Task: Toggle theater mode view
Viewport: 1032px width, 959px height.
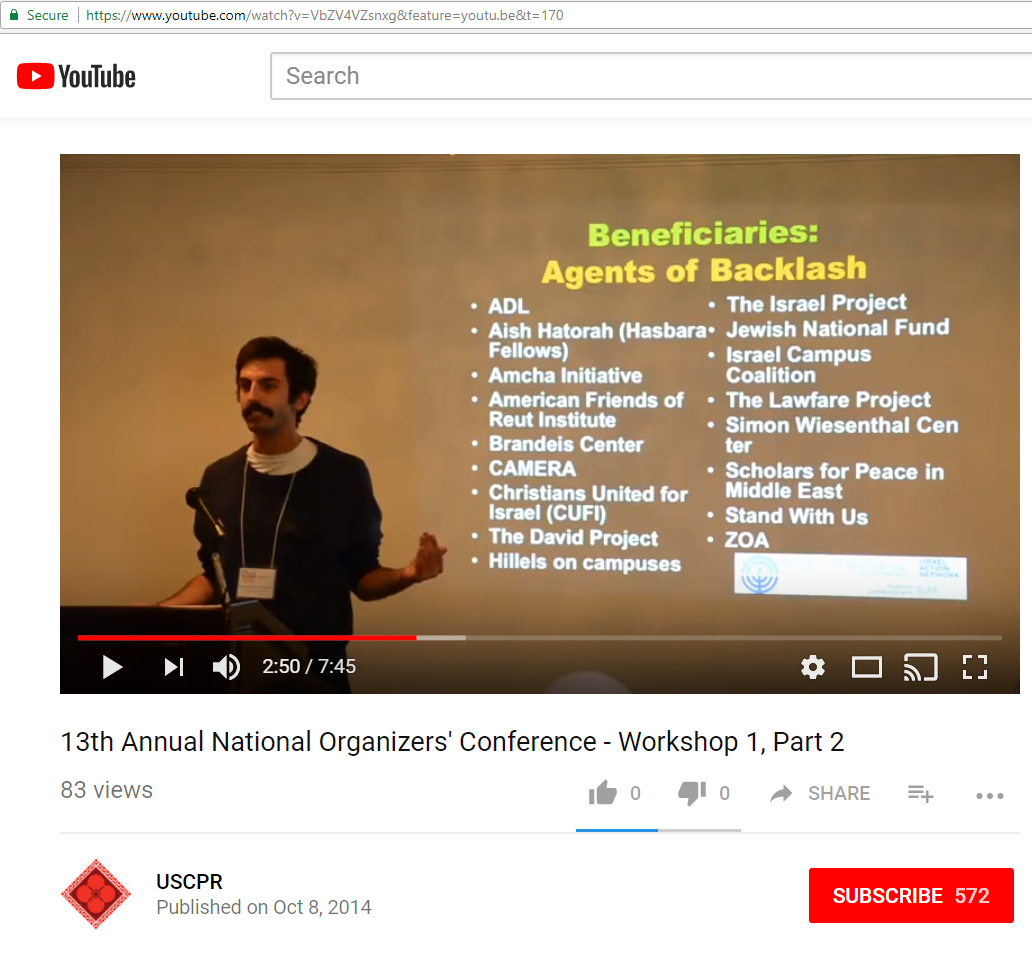Action: (x=867, y=667)
